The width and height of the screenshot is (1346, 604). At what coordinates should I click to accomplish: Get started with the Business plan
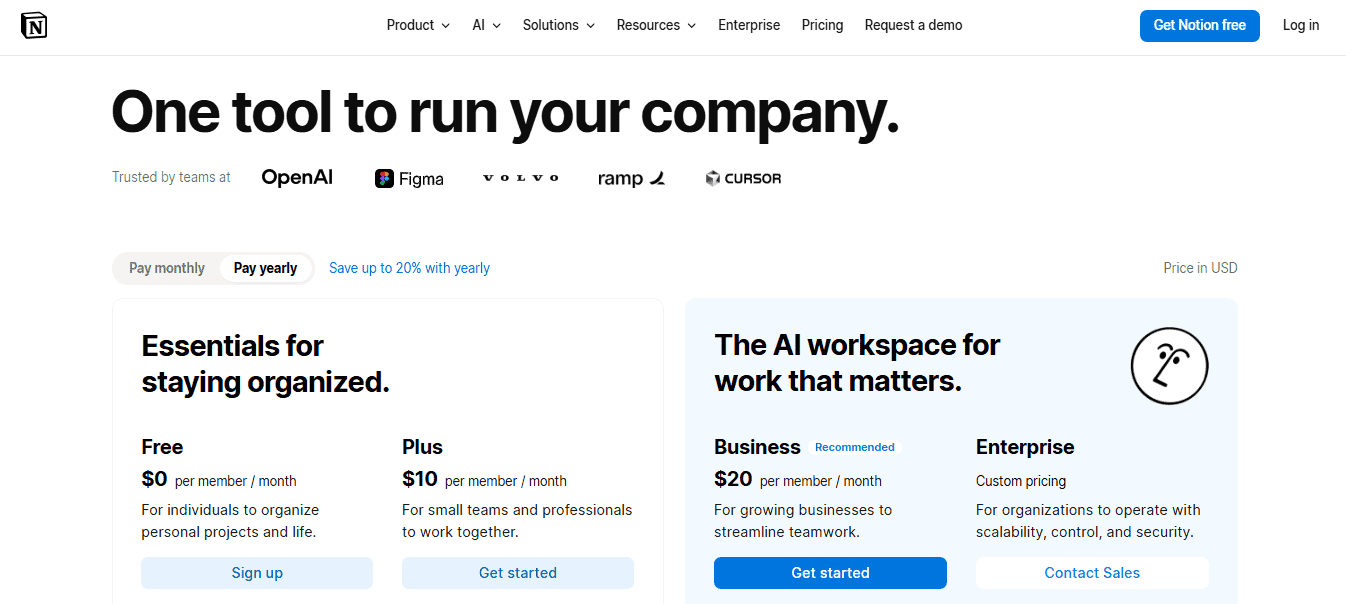coord(830,572)
